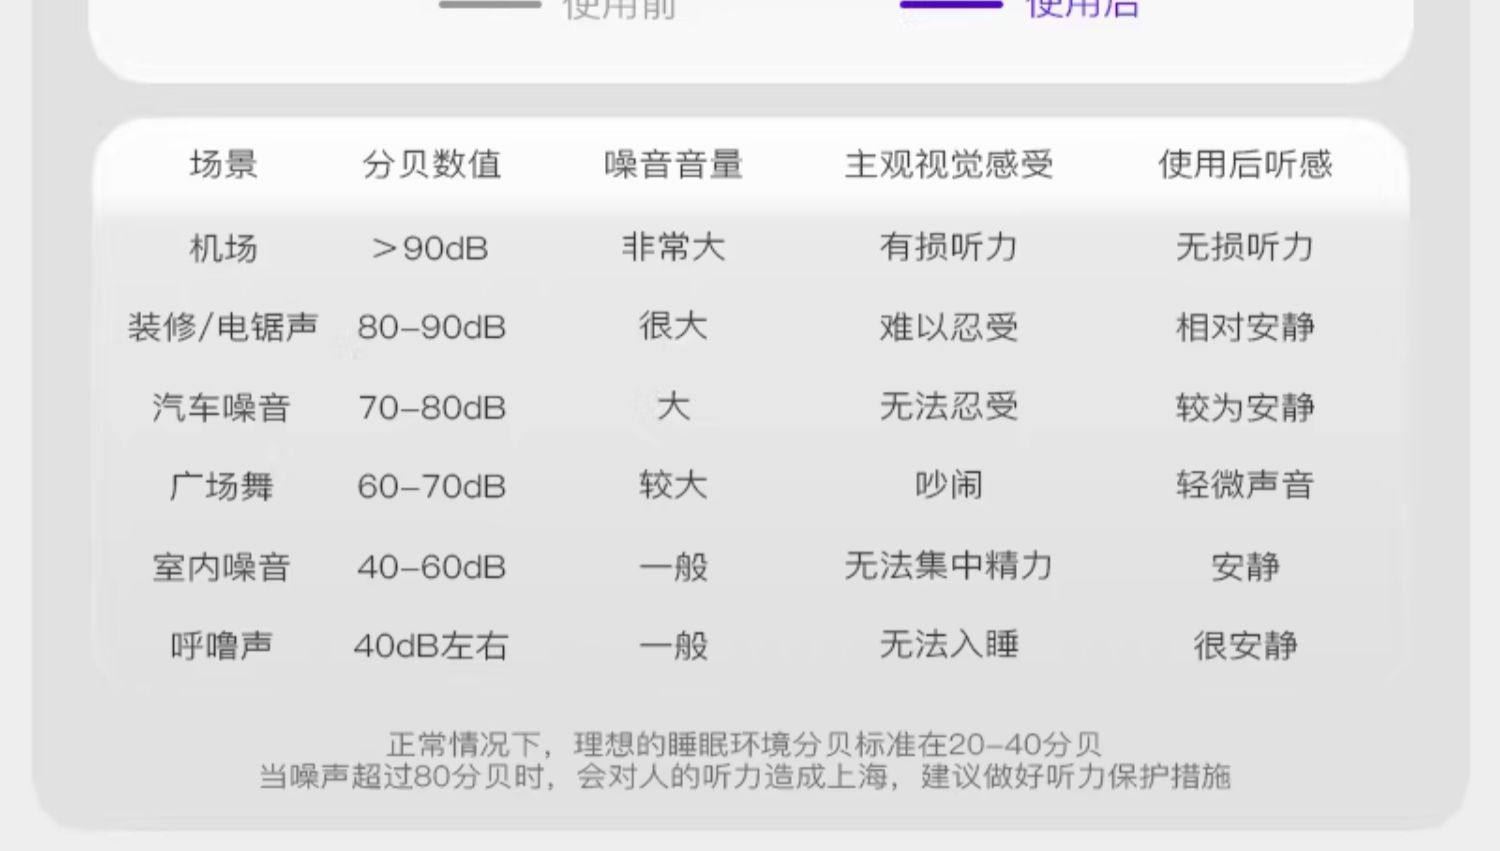Click the 很安静 result cell

pos(1245,646)
